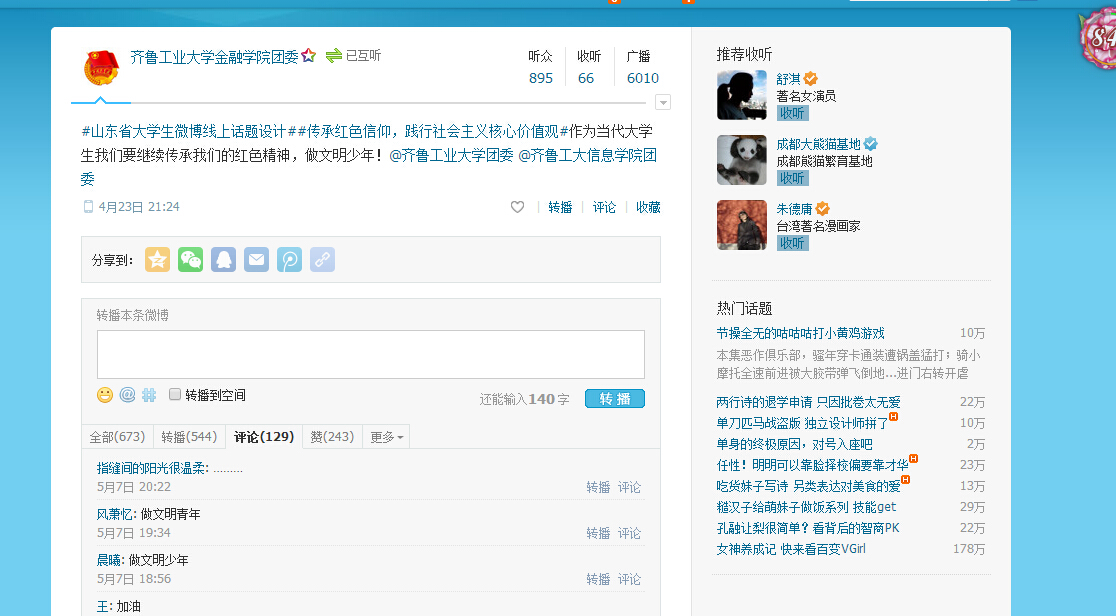Screen dimensions: 1116x616
Task: Open post options dropdown arrow
Action: click(x=663, y=103)
